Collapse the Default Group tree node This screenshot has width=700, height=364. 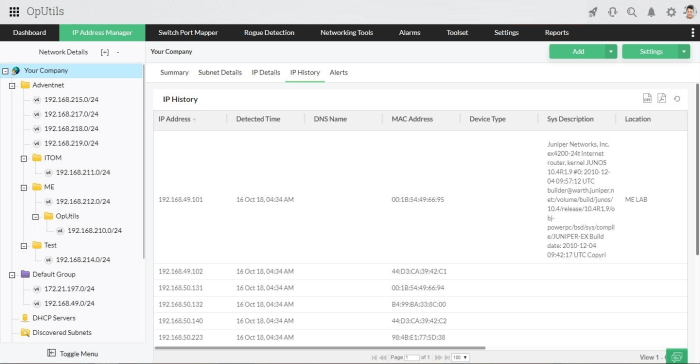pyautogui.click(x=12, y=275)
